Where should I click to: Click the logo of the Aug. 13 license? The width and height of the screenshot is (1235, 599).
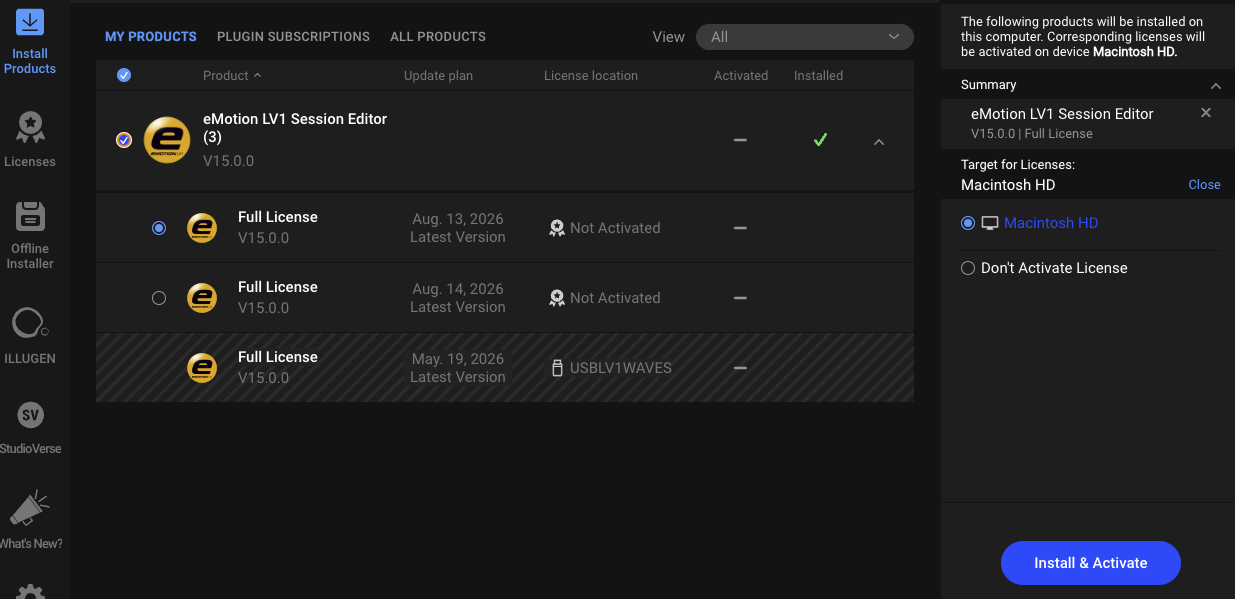point(202,228)
